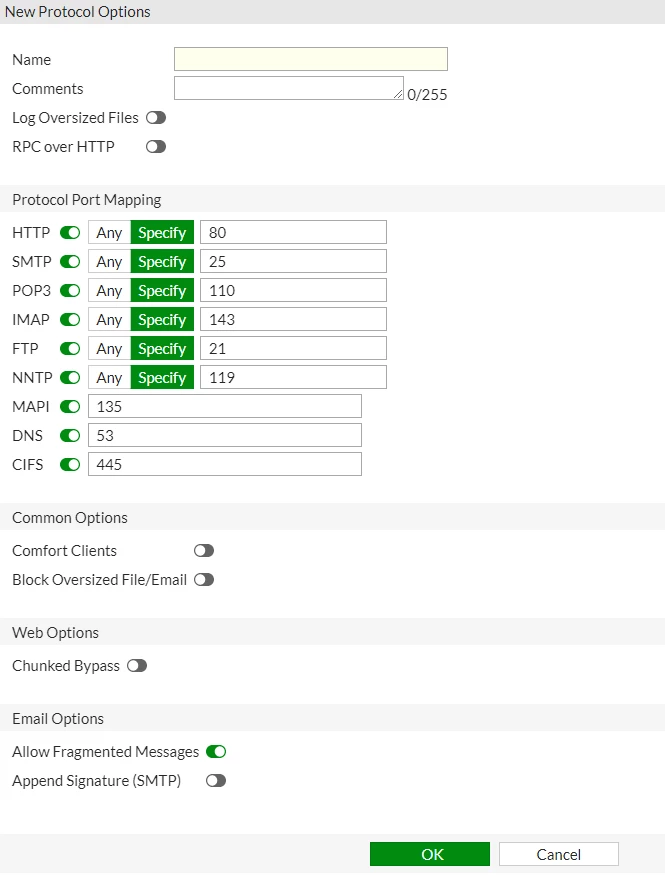Click the SMTP port field showing 25

tap(293, 262)
